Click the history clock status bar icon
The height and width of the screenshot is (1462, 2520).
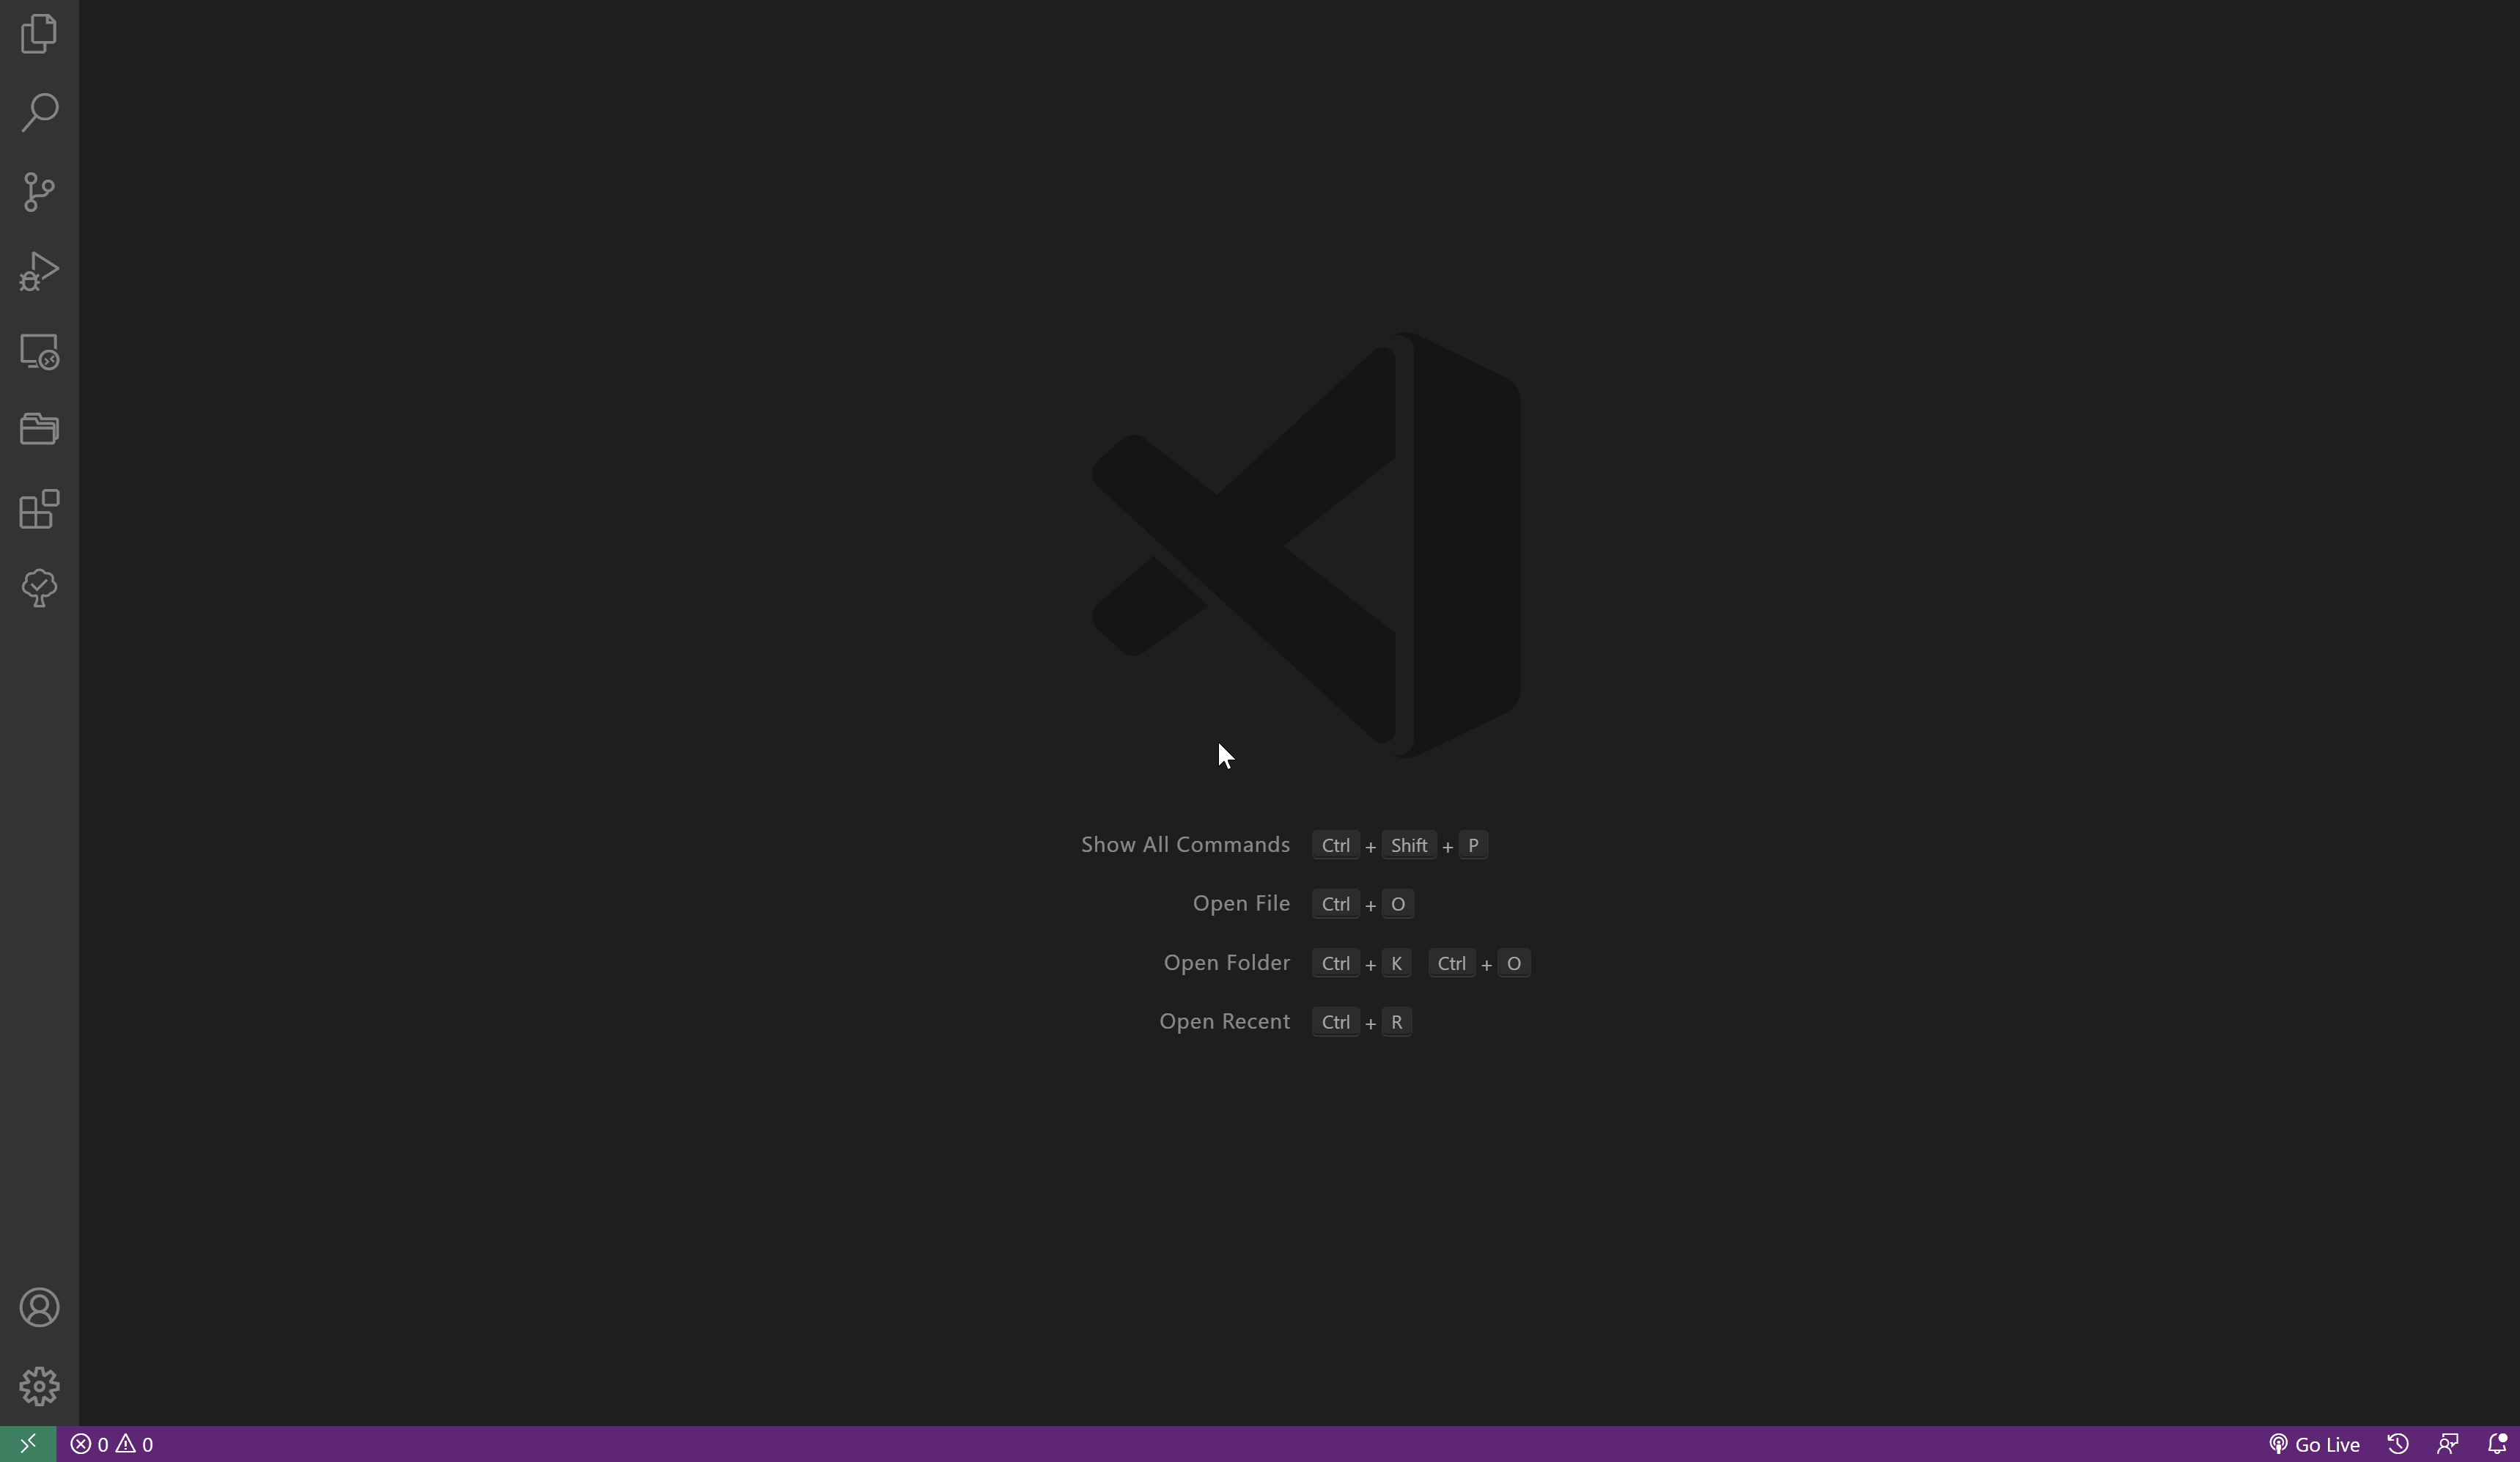[x=2398, y=1444]
